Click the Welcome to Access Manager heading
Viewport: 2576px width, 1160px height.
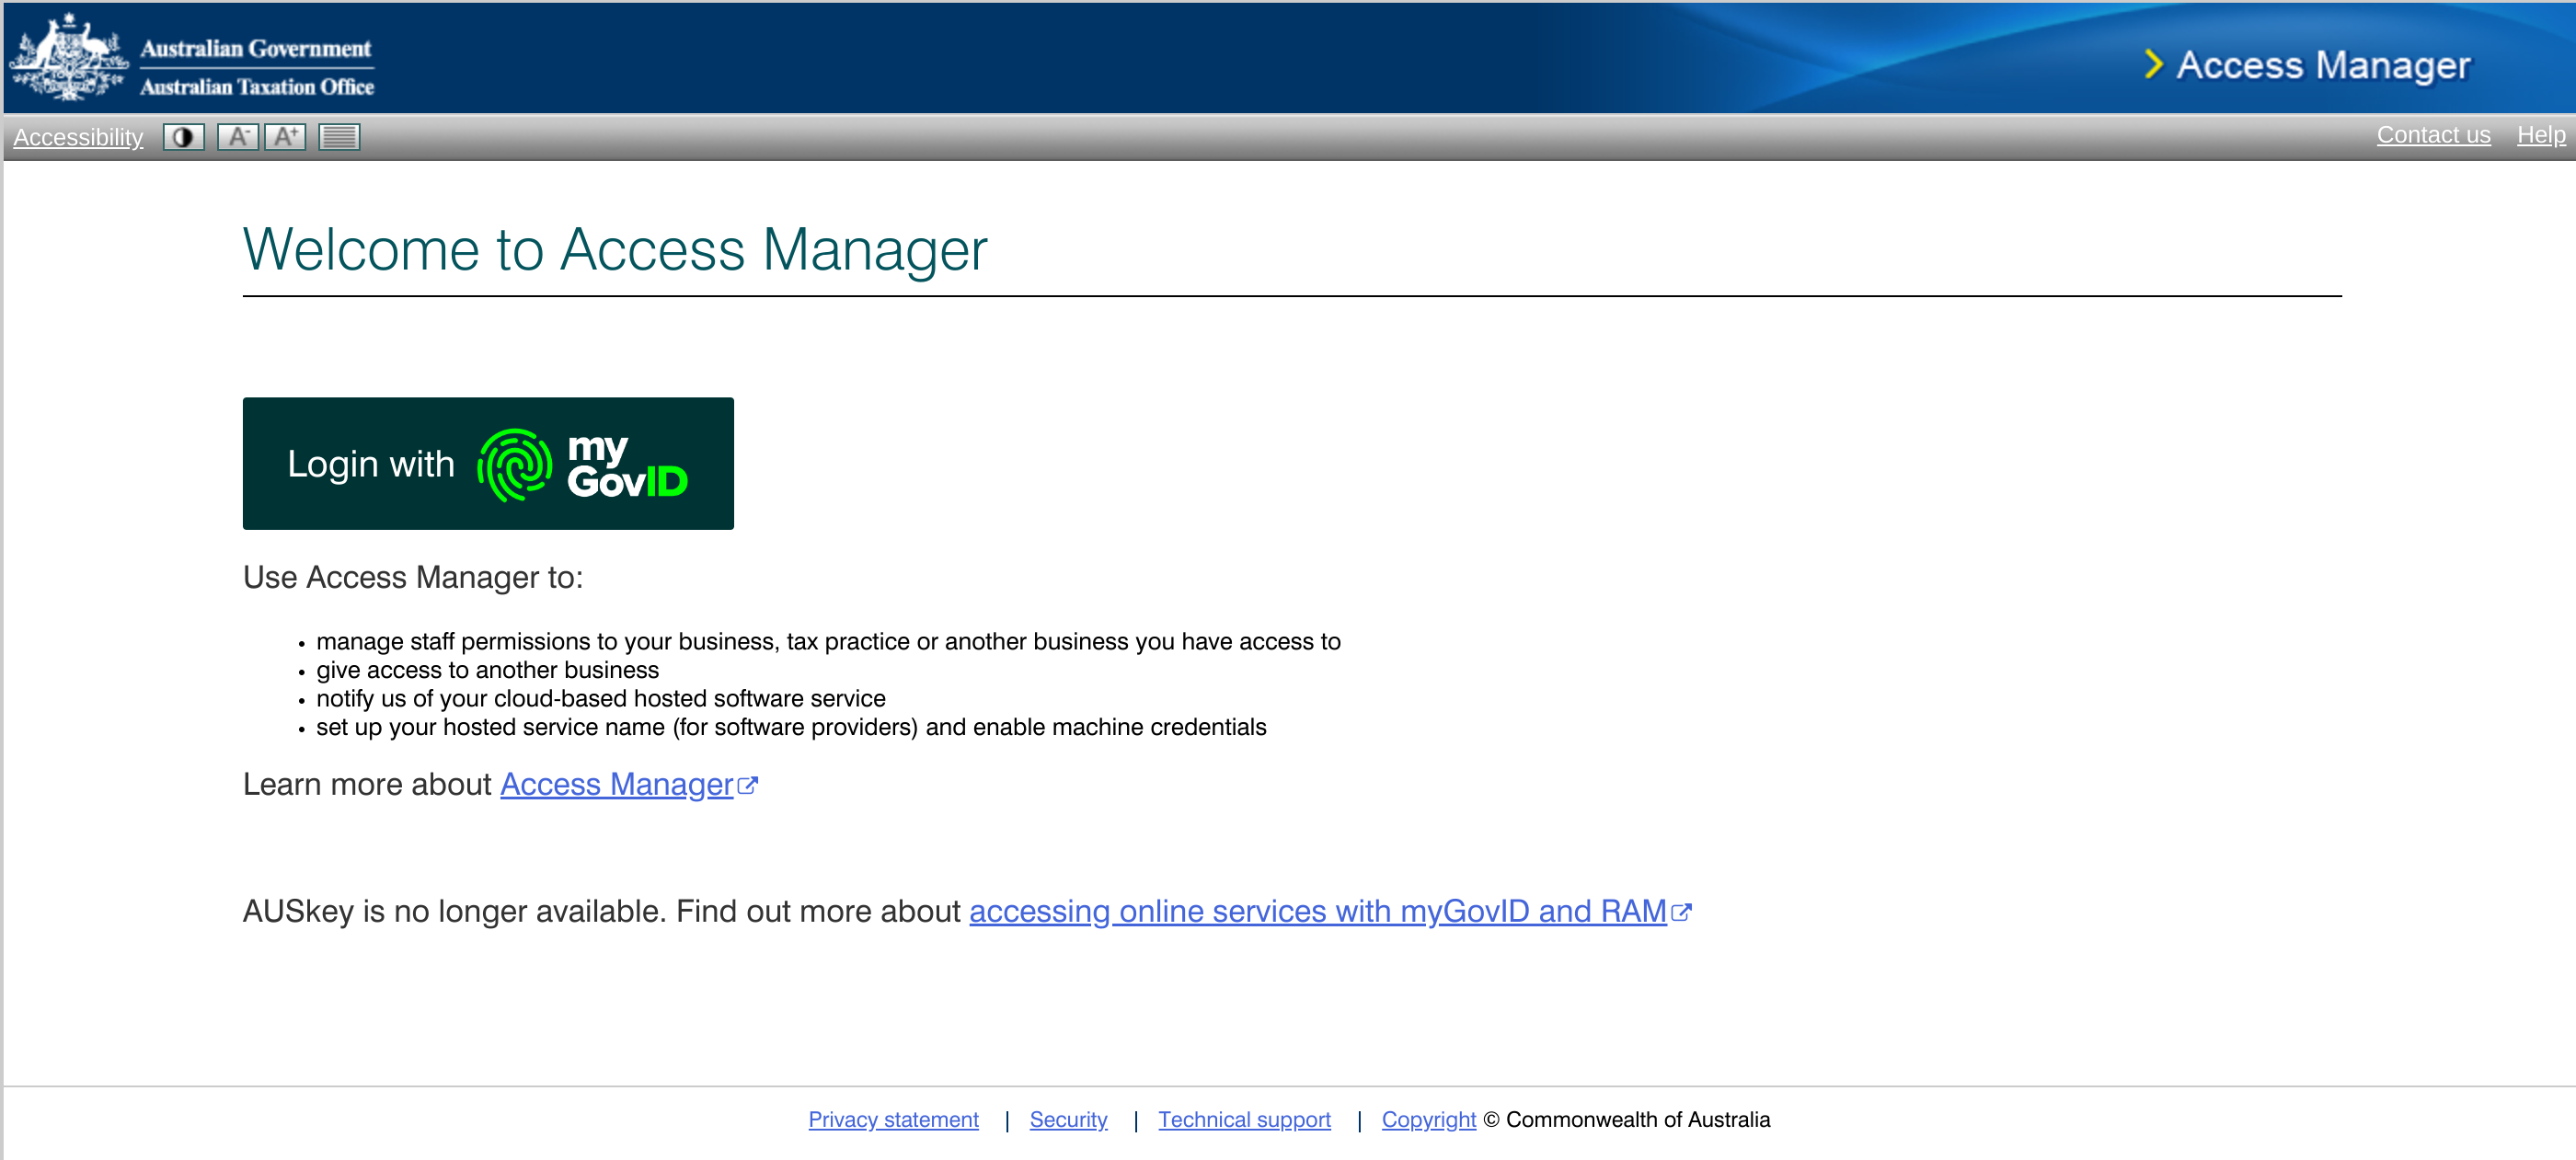click(614, 250)
